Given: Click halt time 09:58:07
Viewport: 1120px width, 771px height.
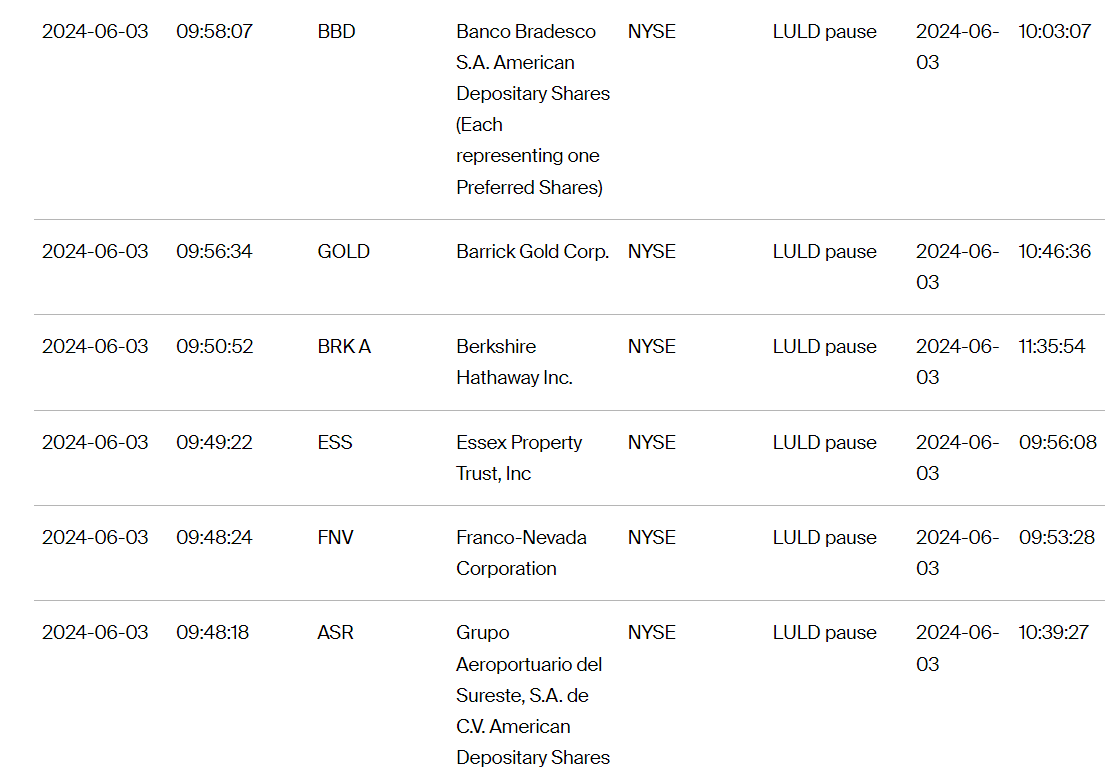Looking at the screenshot, I should (x=214, y=31).
